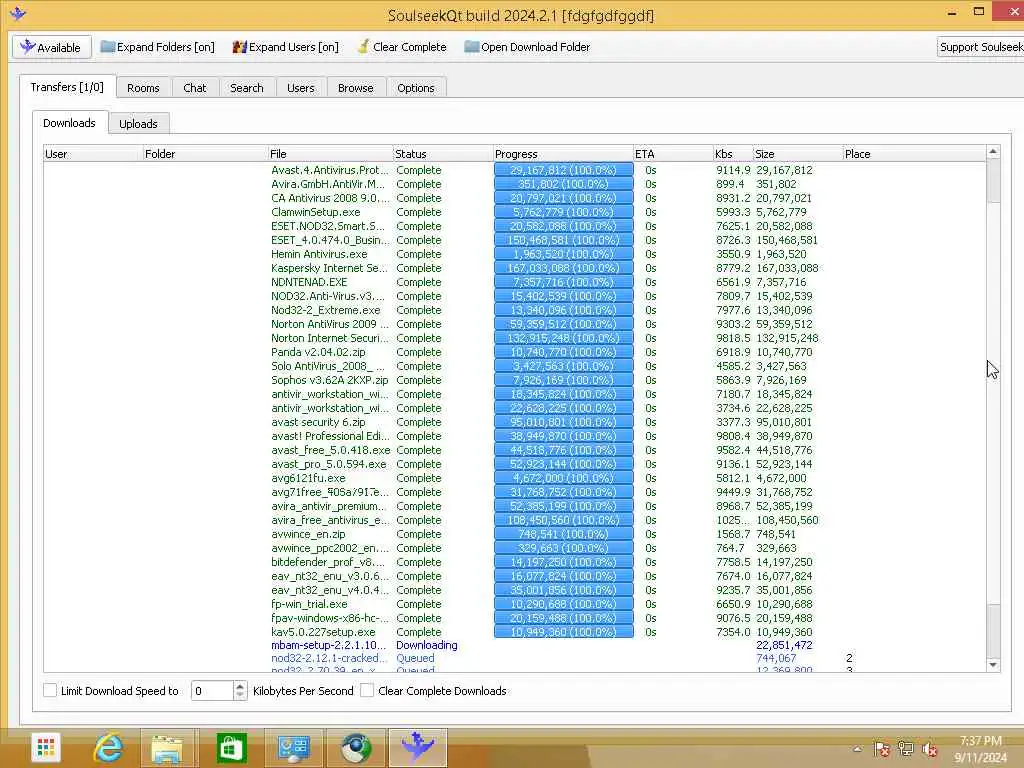Open the Rooms tab
The image size is (1024, 768).
143,88
